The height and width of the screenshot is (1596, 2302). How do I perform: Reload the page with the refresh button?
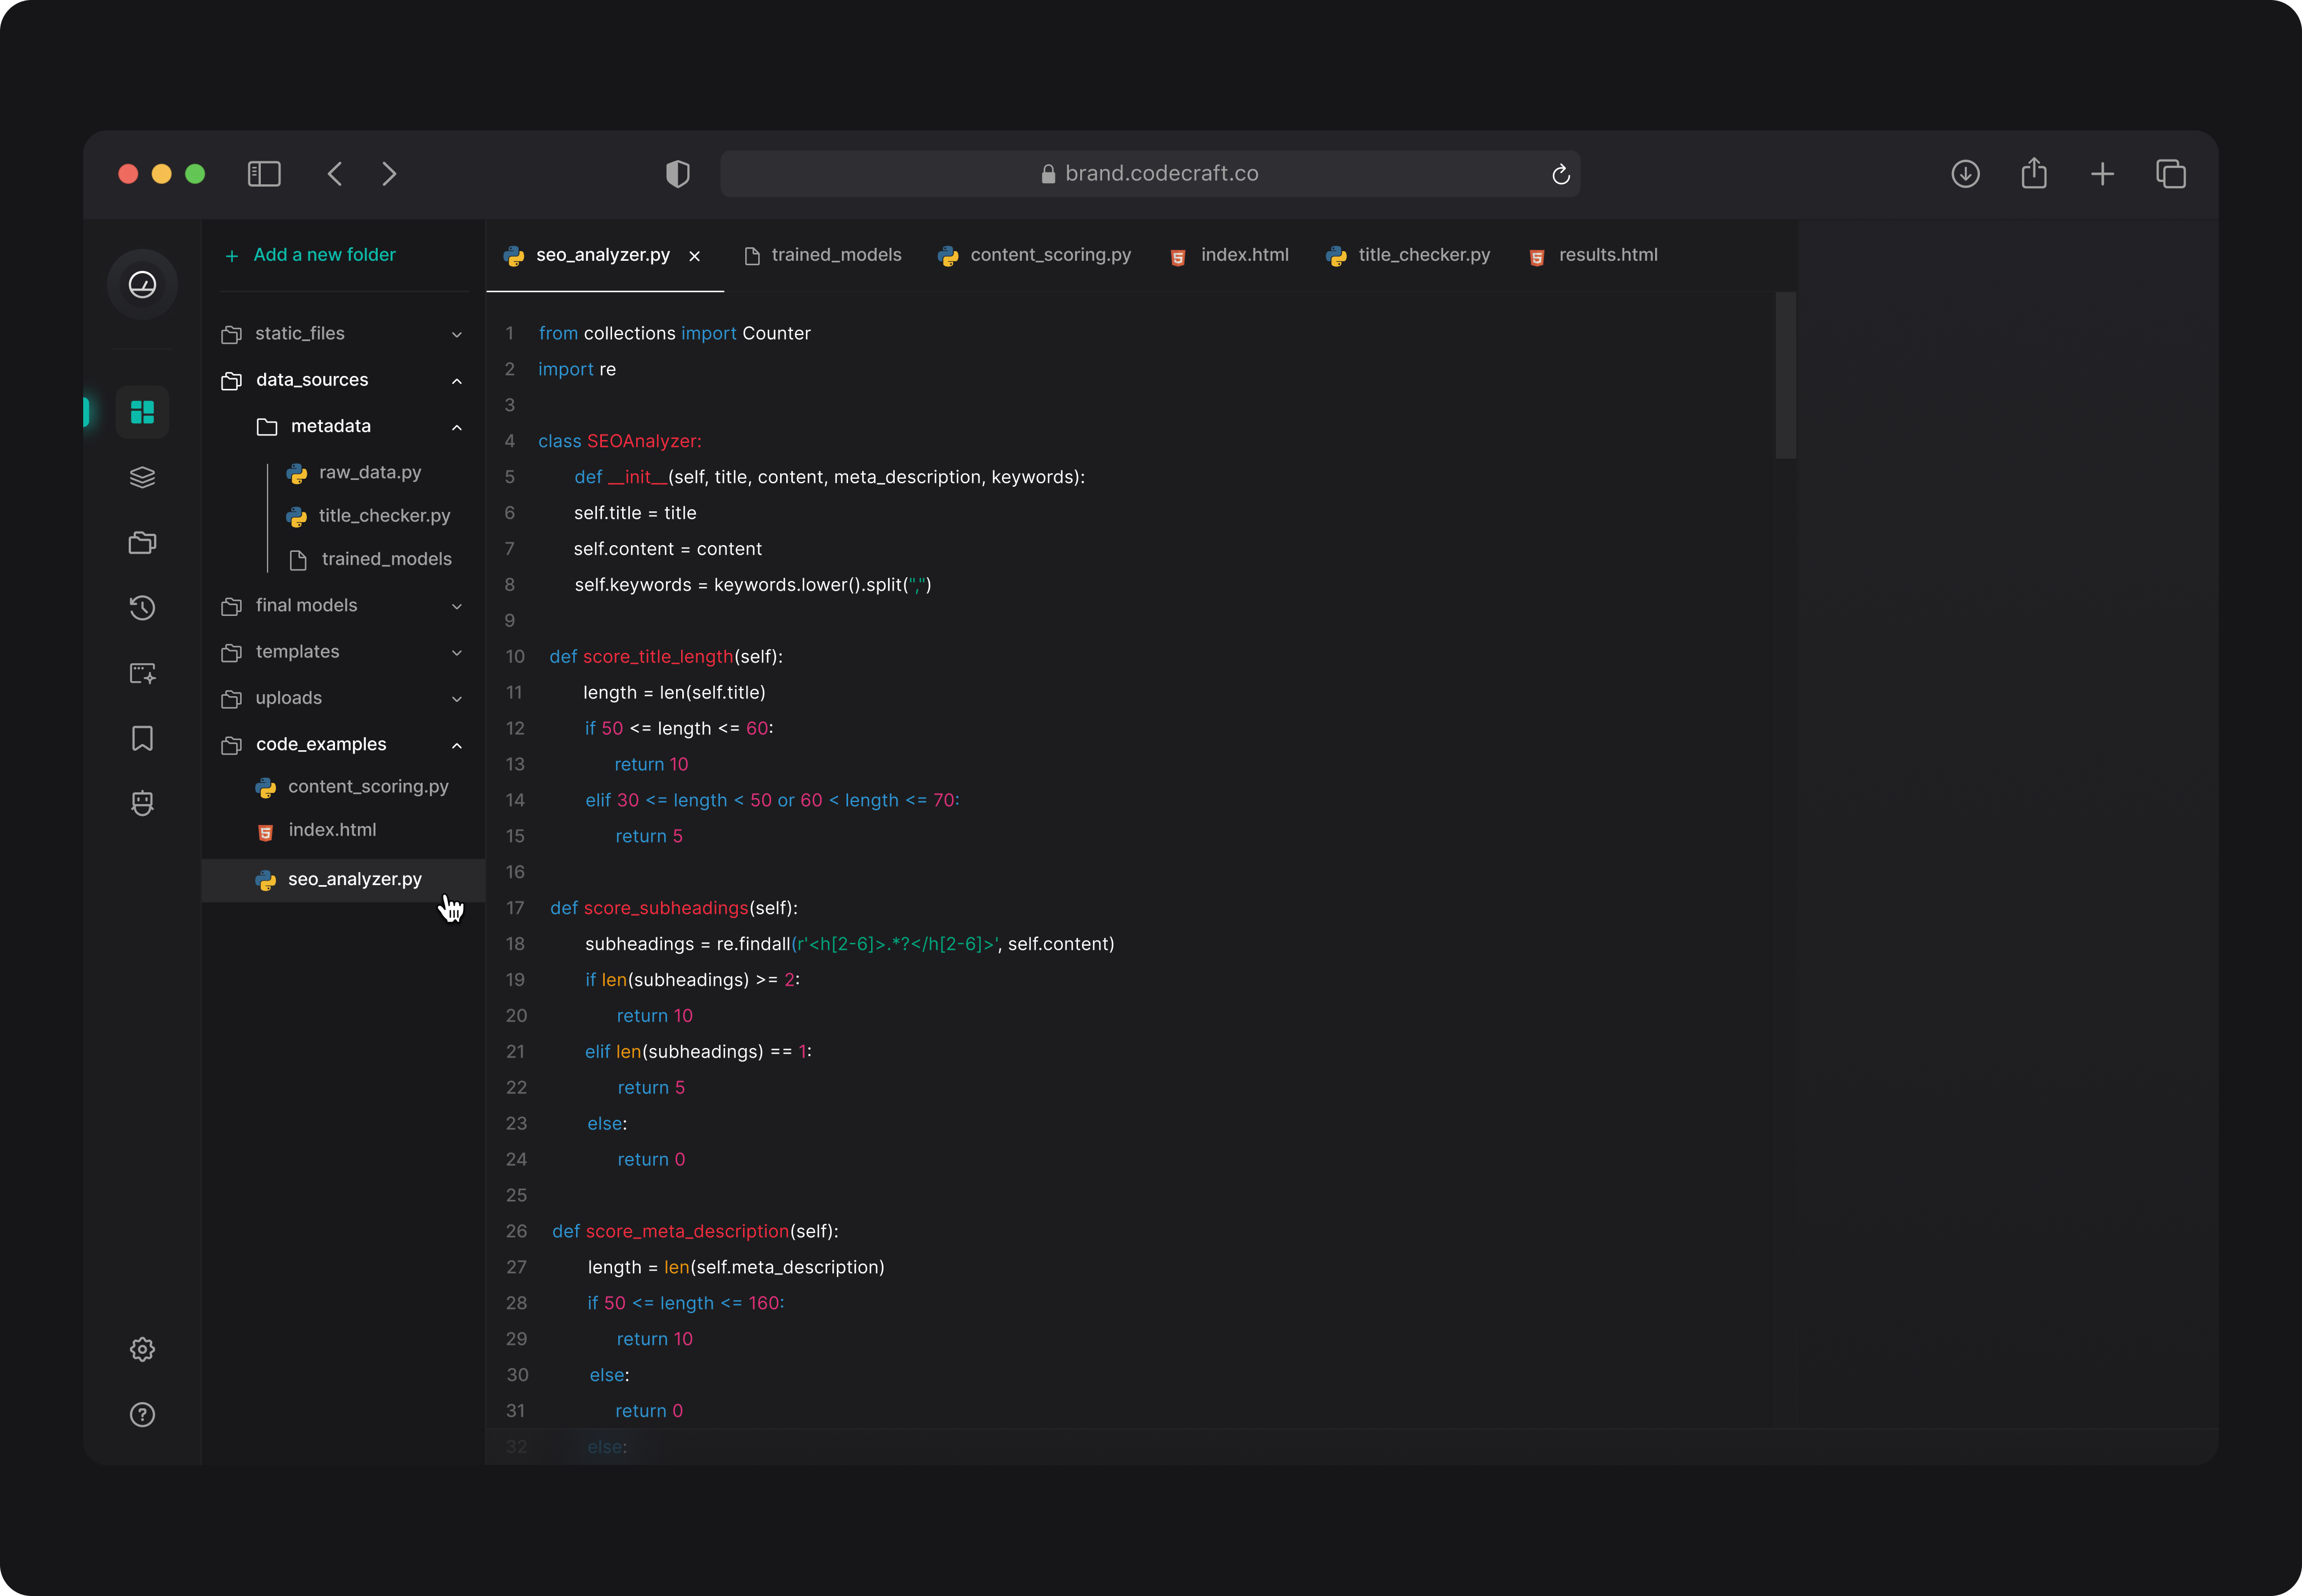[1561, 173]
